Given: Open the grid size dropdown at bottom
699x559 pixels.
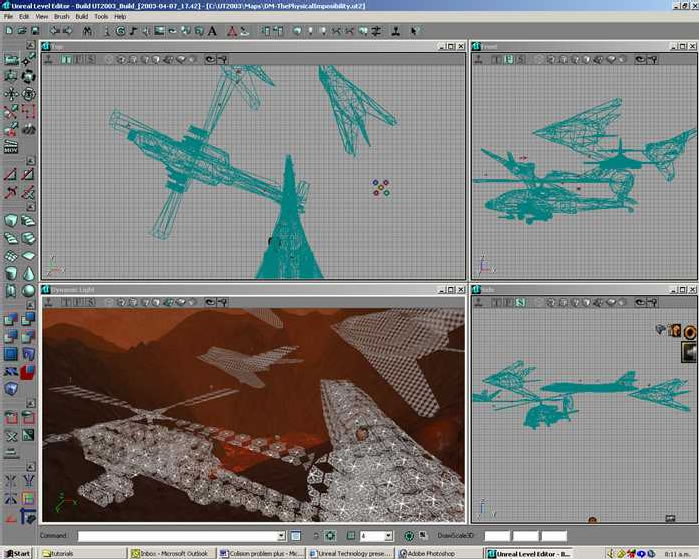Looking at the screenshot, I should 389,536.
